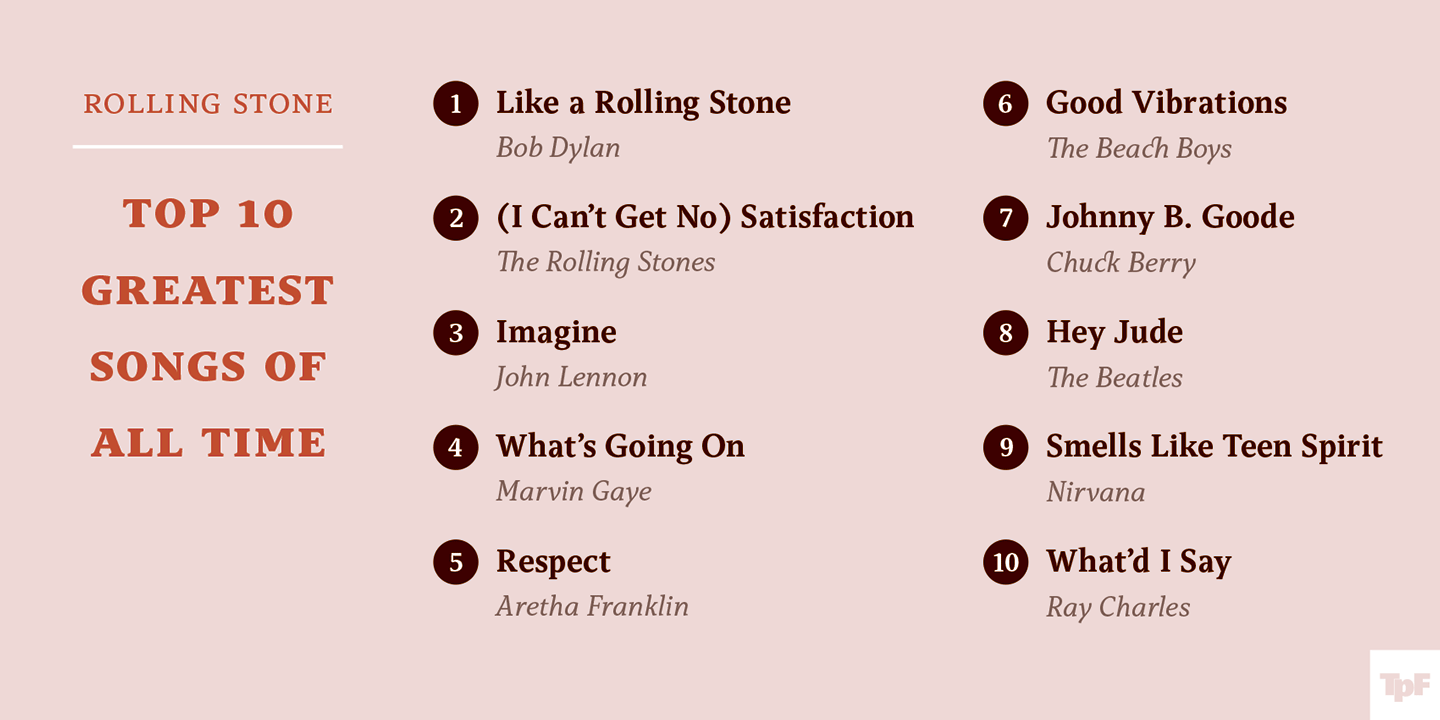Click the number 1 circle badge

tap(456, 104)
